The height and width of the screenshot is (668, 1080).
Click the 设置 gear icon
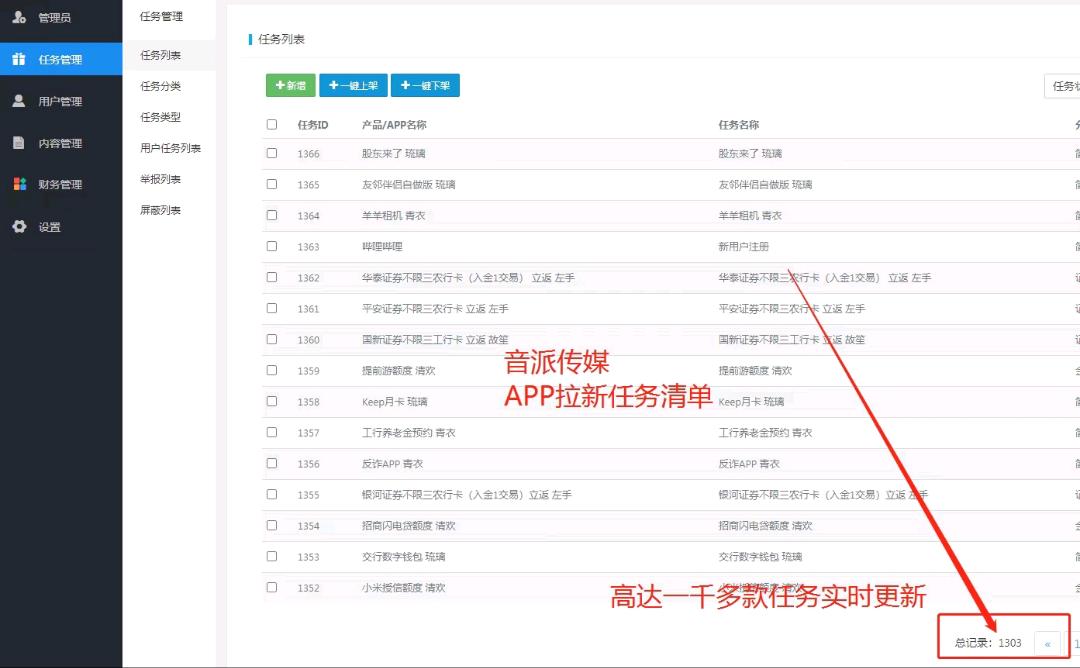pyautogui.click(x=19, y=227)
